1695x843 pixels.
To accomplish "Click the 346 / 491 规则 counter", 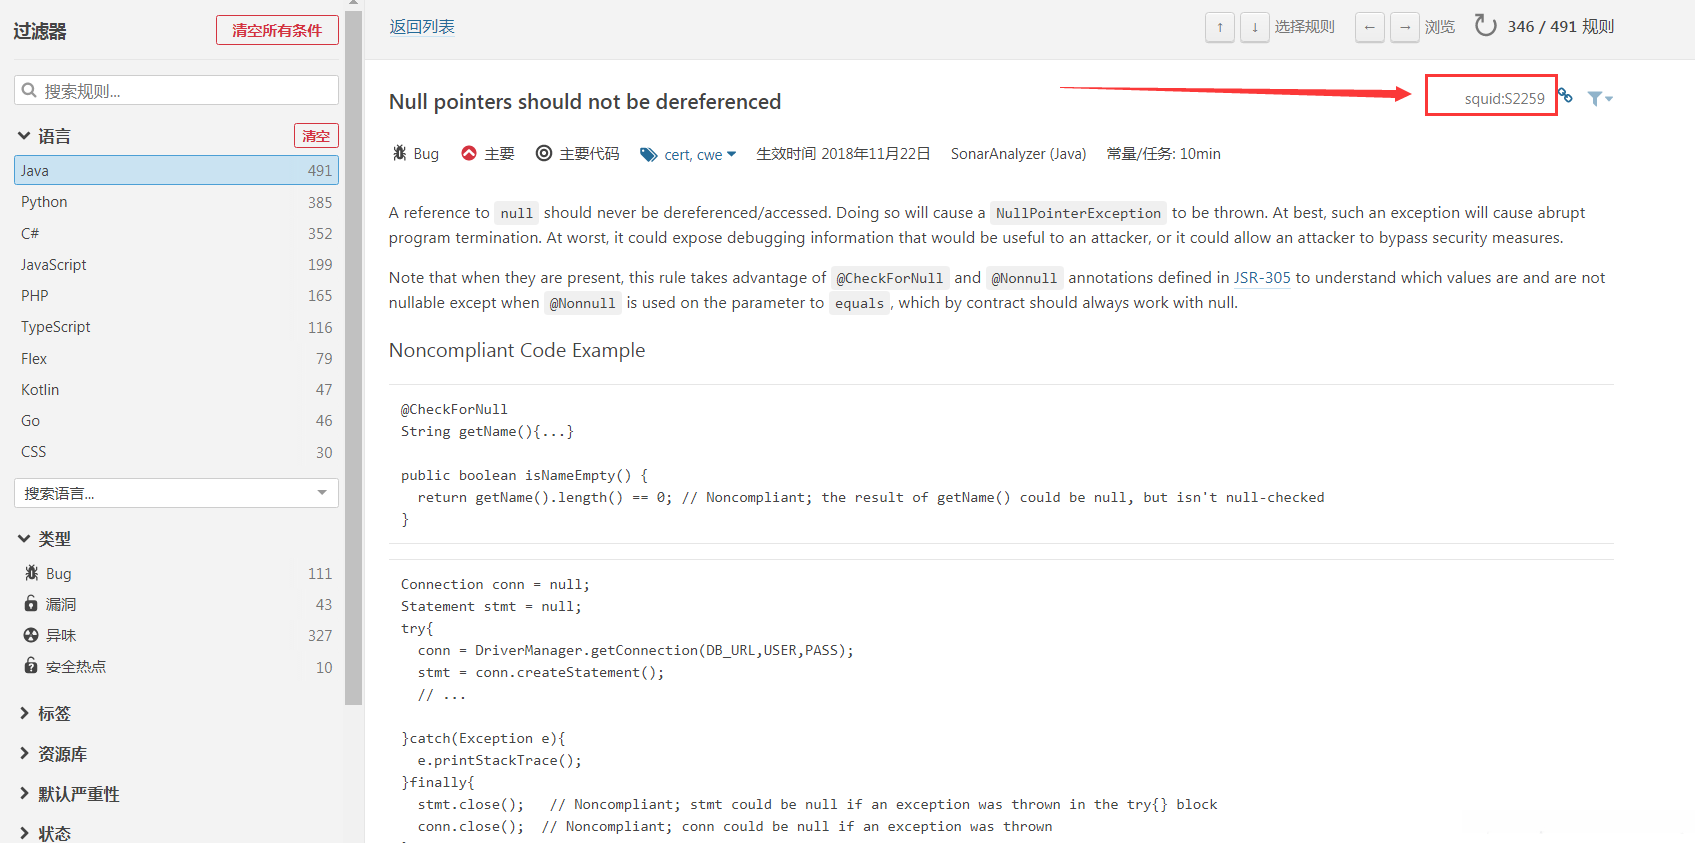I will click(1561, 27).
